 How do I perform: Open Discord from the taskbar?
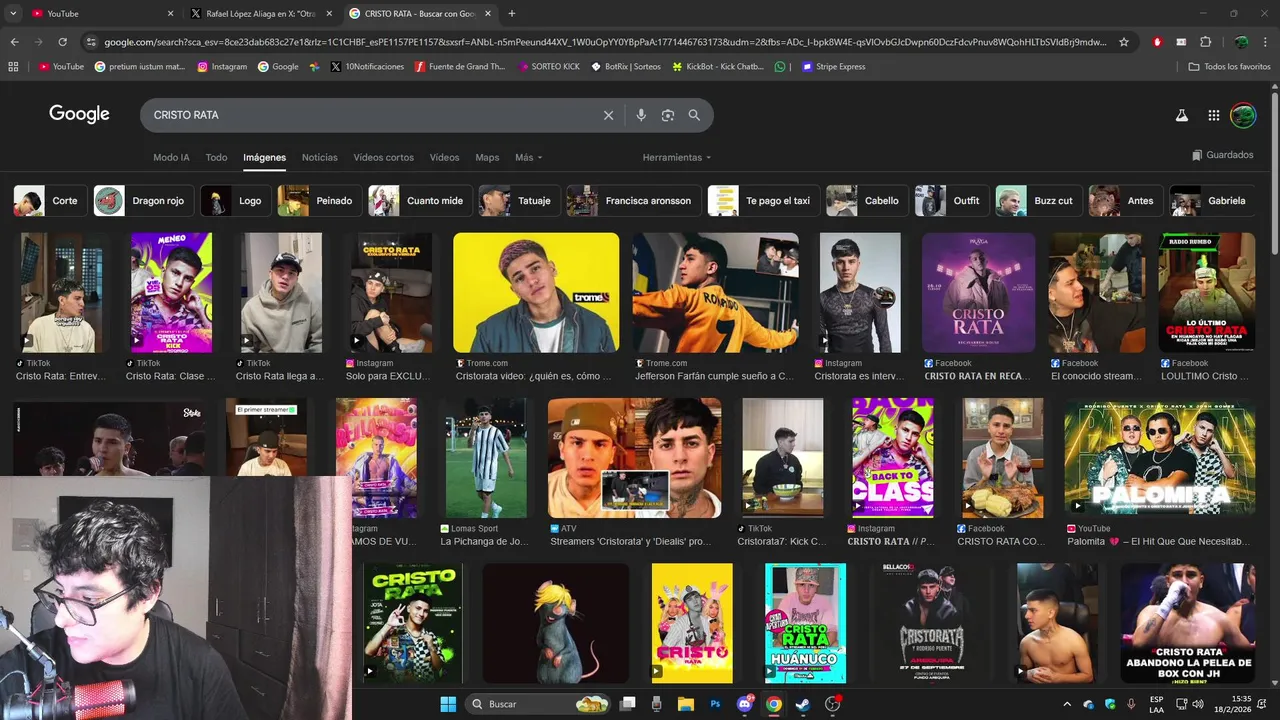(744, 704)
